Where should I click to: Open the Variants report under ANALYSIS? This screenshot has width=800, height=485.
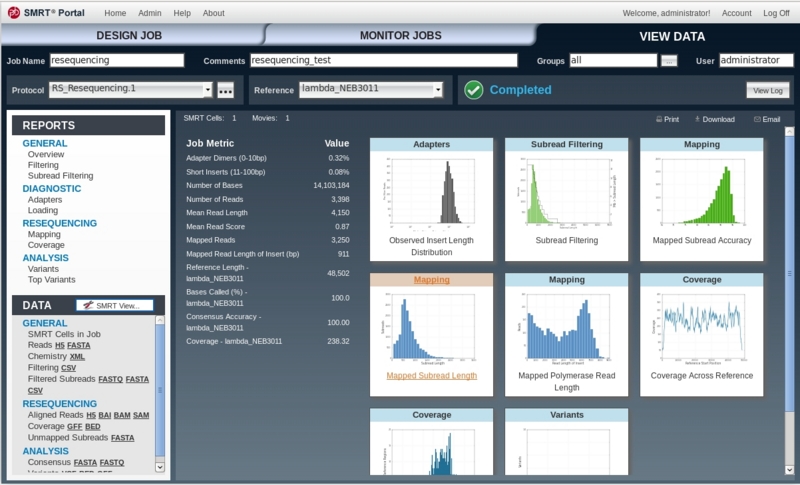(43, 269)
